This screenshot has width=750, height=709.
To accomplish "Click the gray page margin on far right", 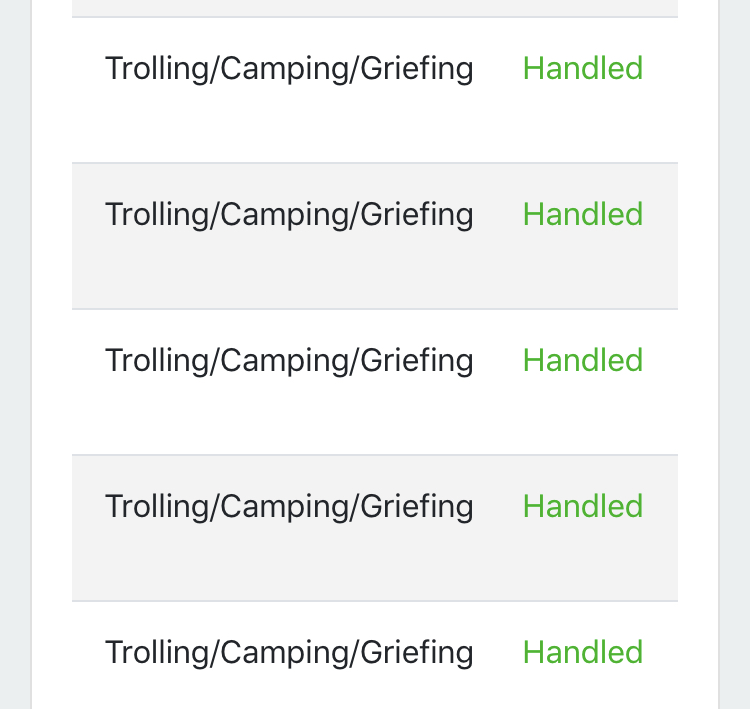I will 735,354.
